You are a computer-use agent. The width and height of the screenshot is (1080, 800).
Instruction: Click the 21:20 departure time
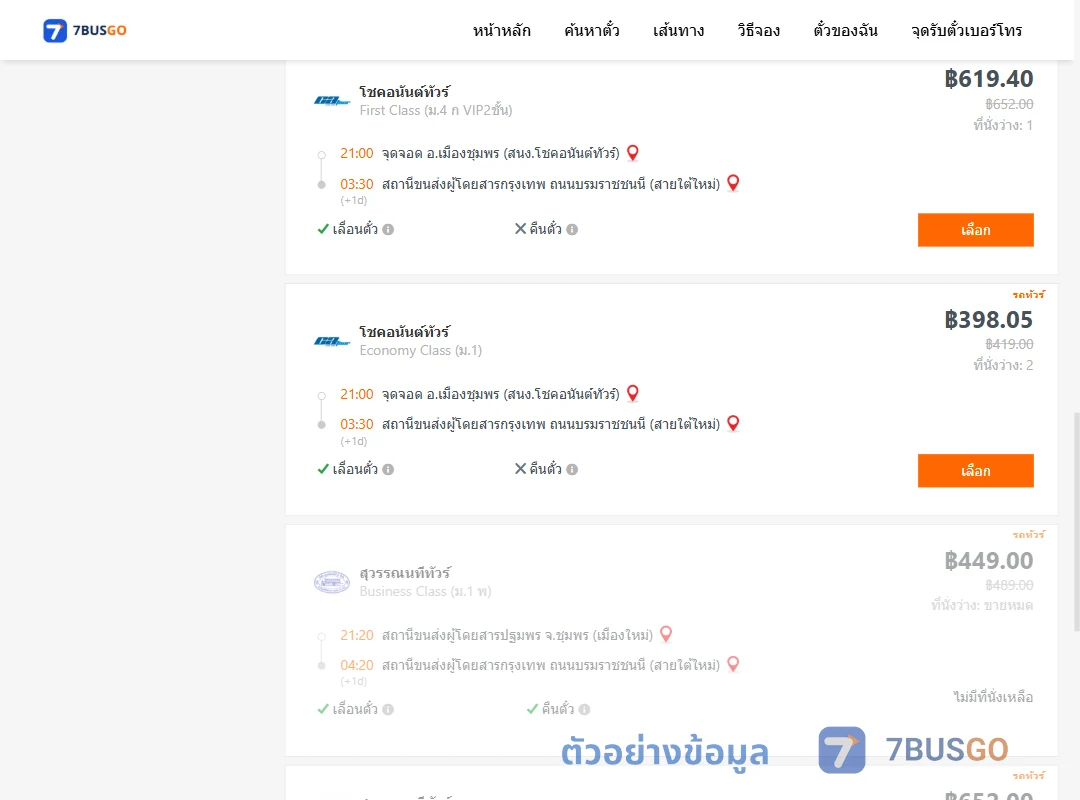pos(357,635)
